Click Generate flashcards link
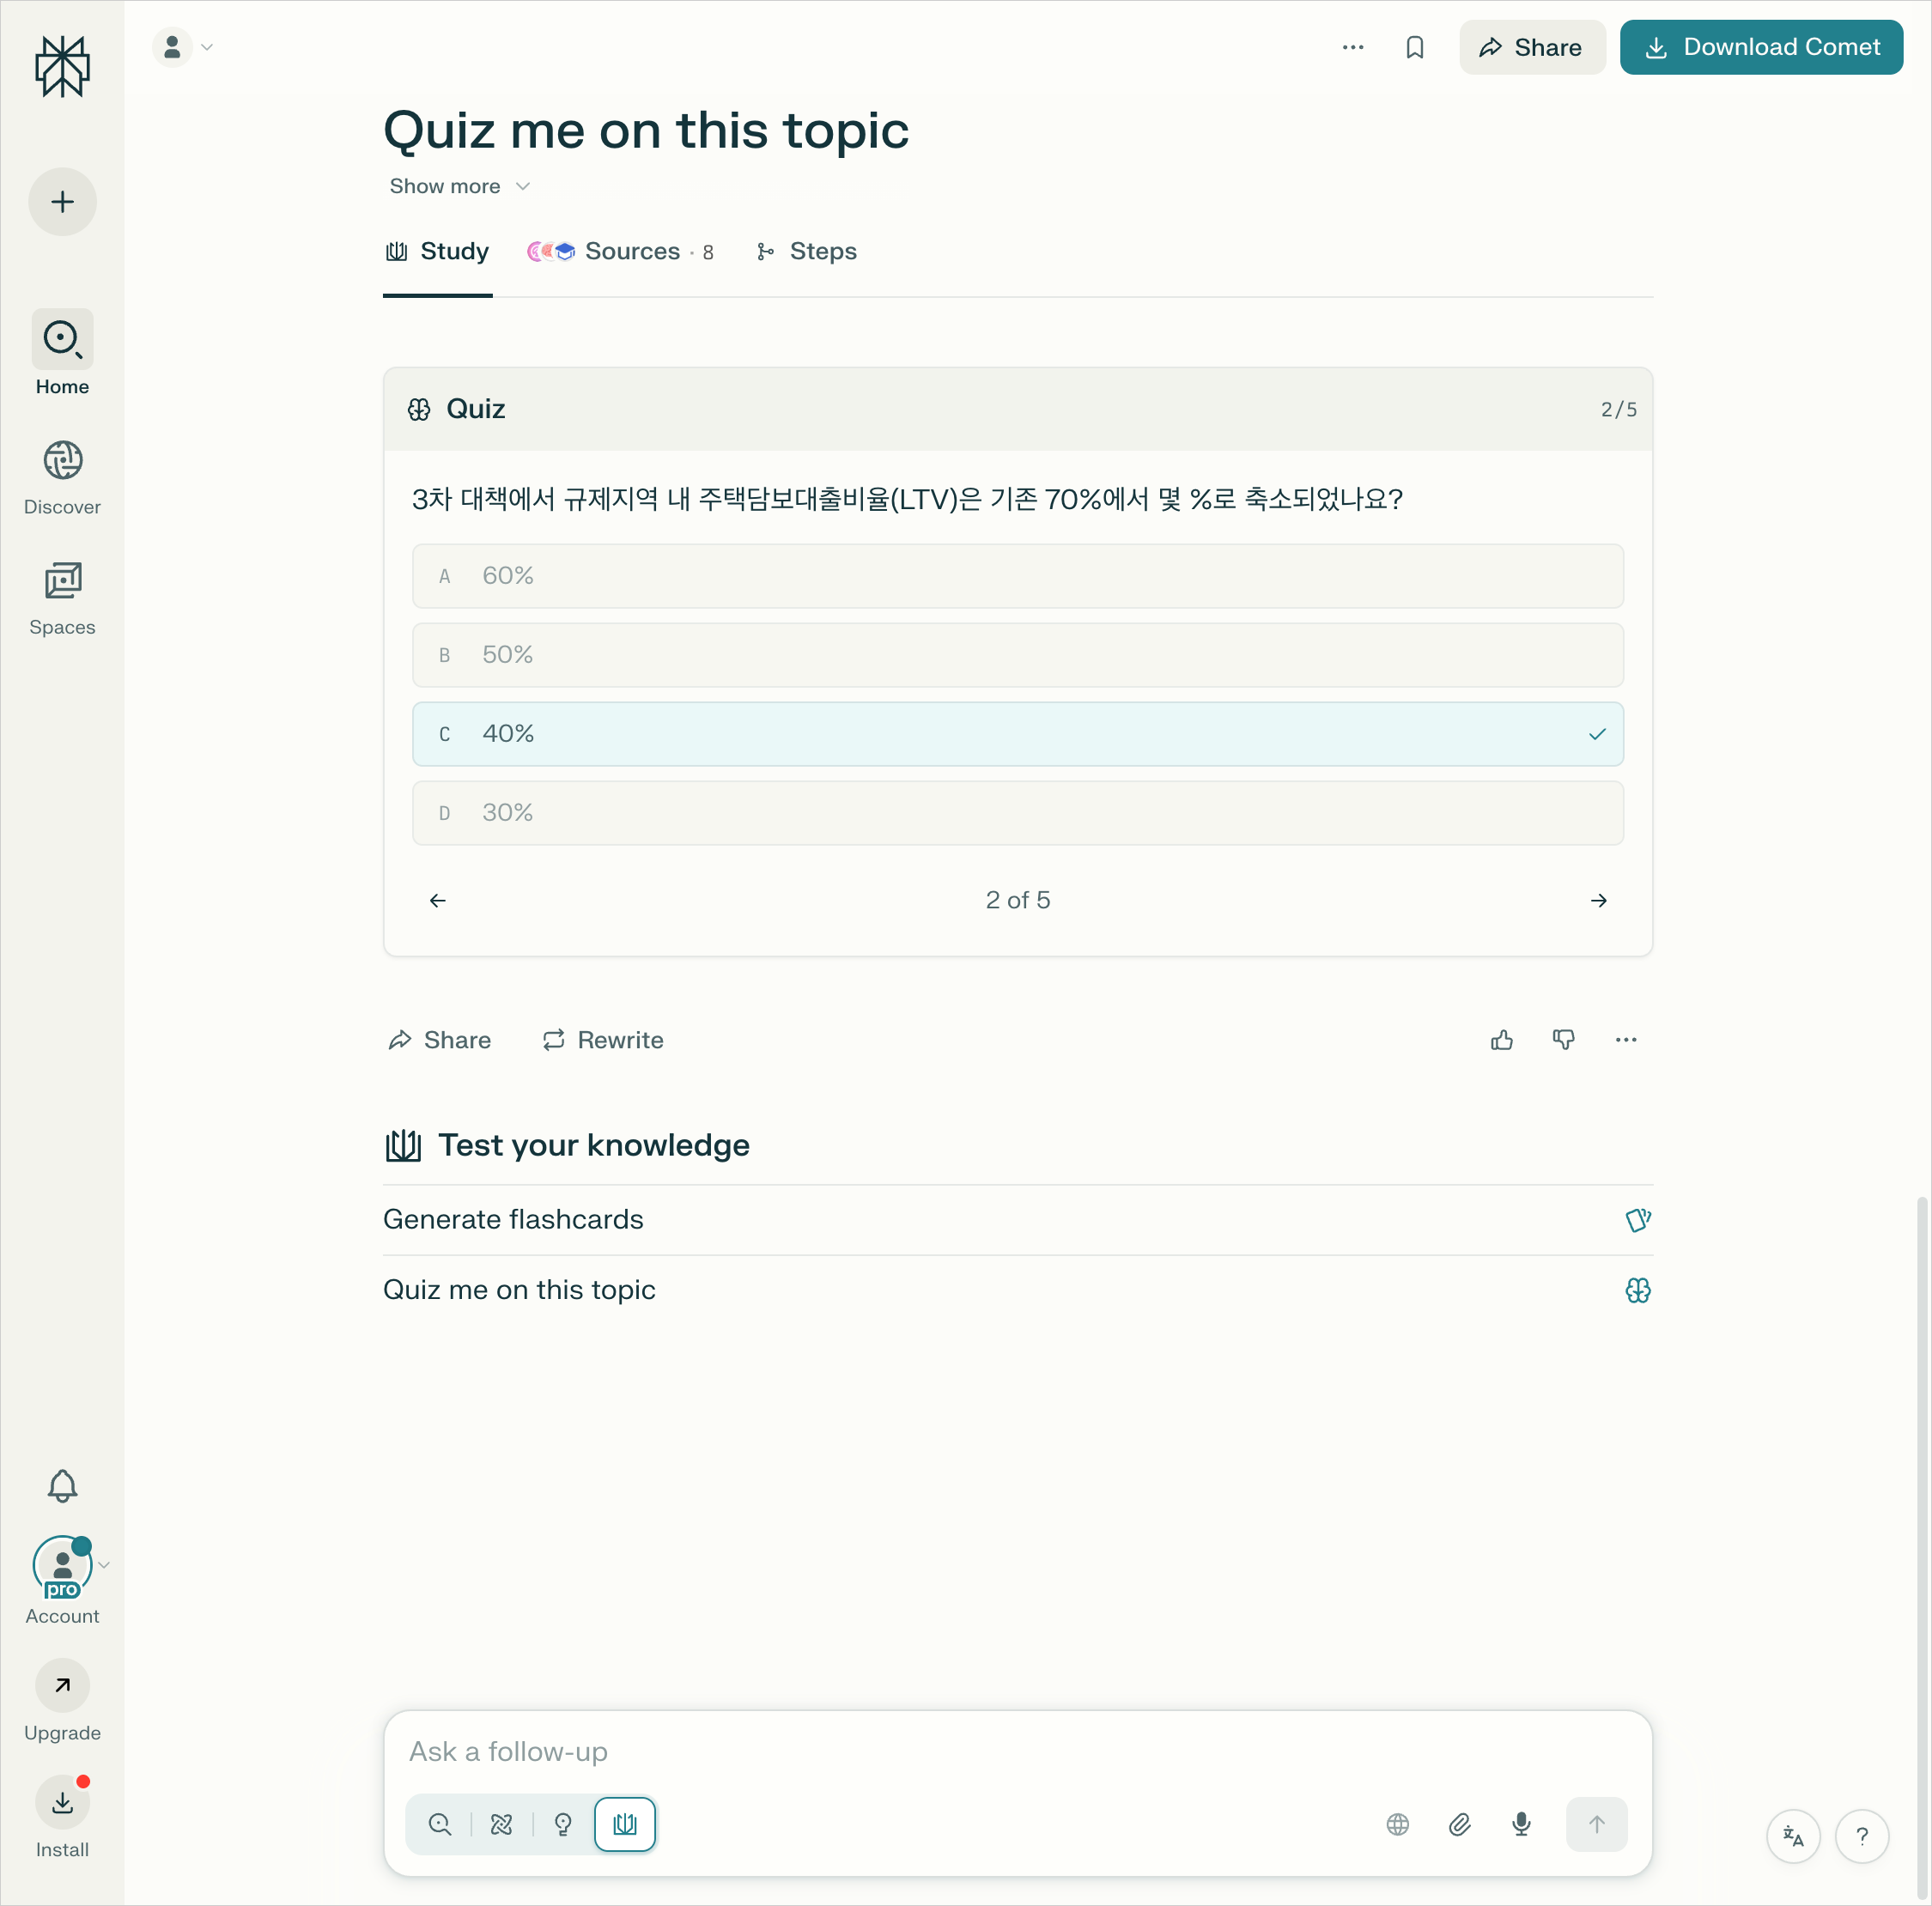1932x1906 pixels. (513, 1220)
